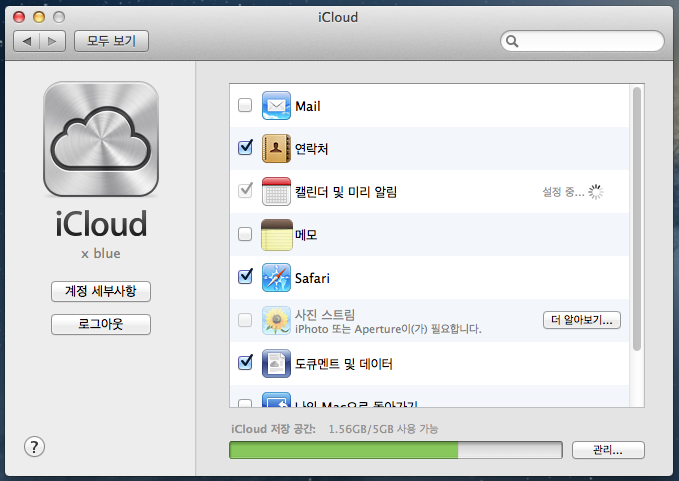Viewport: 679px width, 481px height.
Task: Click the 'iPhoto 또는 Aperture이(가) 필요합니다.' text
Action: pyautogui.click(x=388, y=329)
